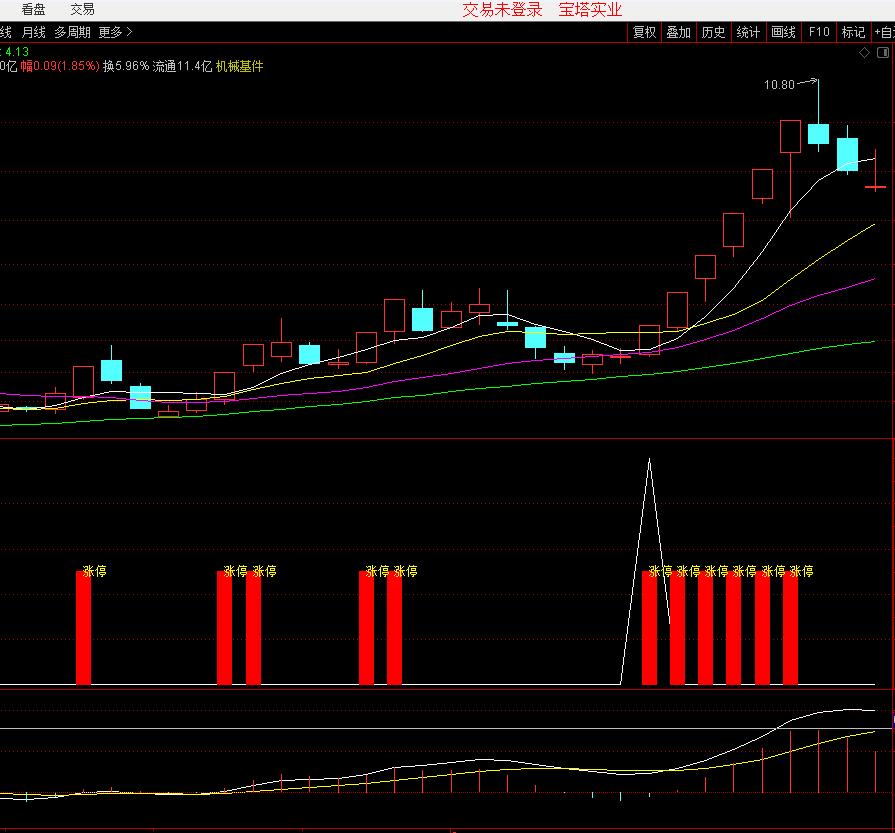Open 历史 history view

[713, 32]
